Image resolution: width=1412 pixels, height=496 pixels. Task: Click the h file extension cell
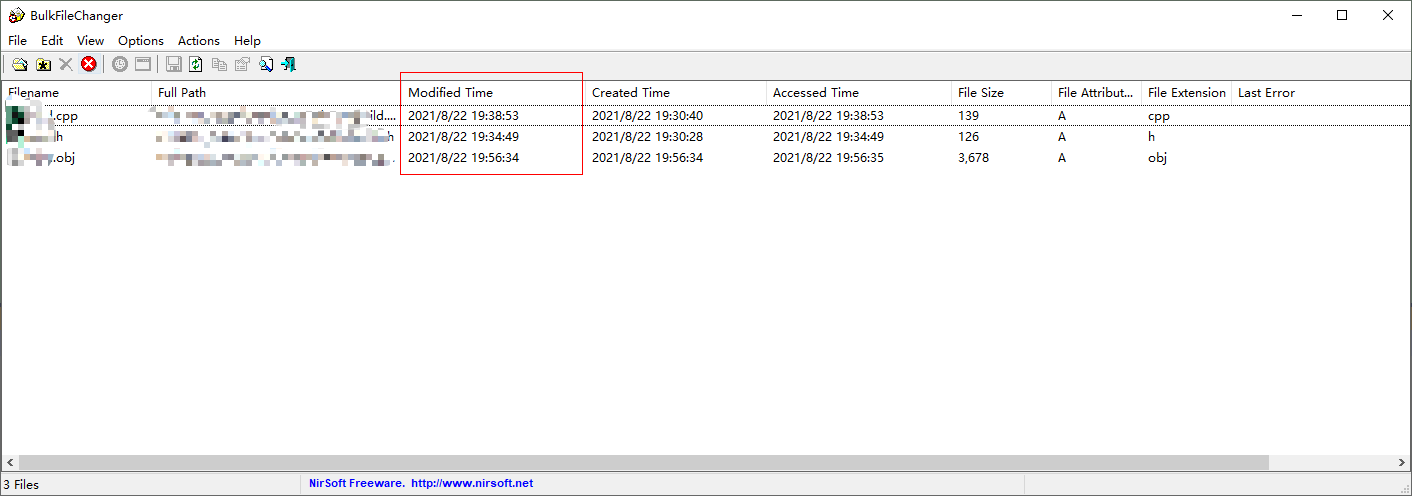[x=1151, y=137]
